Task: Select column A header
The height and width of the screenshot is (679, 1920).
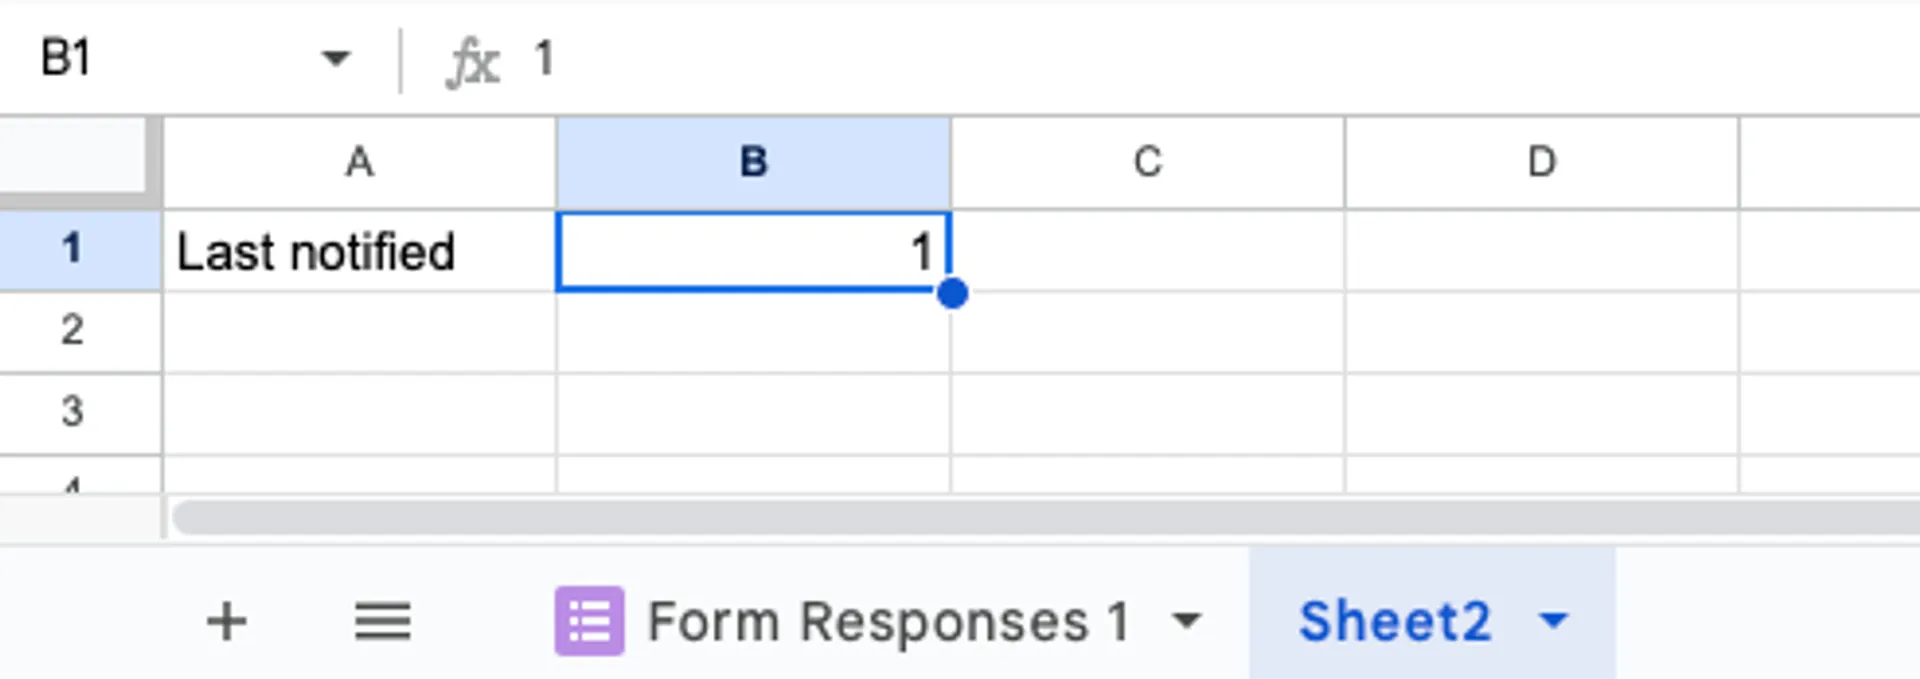Action: pyautogui.click(x=359, y=162)
